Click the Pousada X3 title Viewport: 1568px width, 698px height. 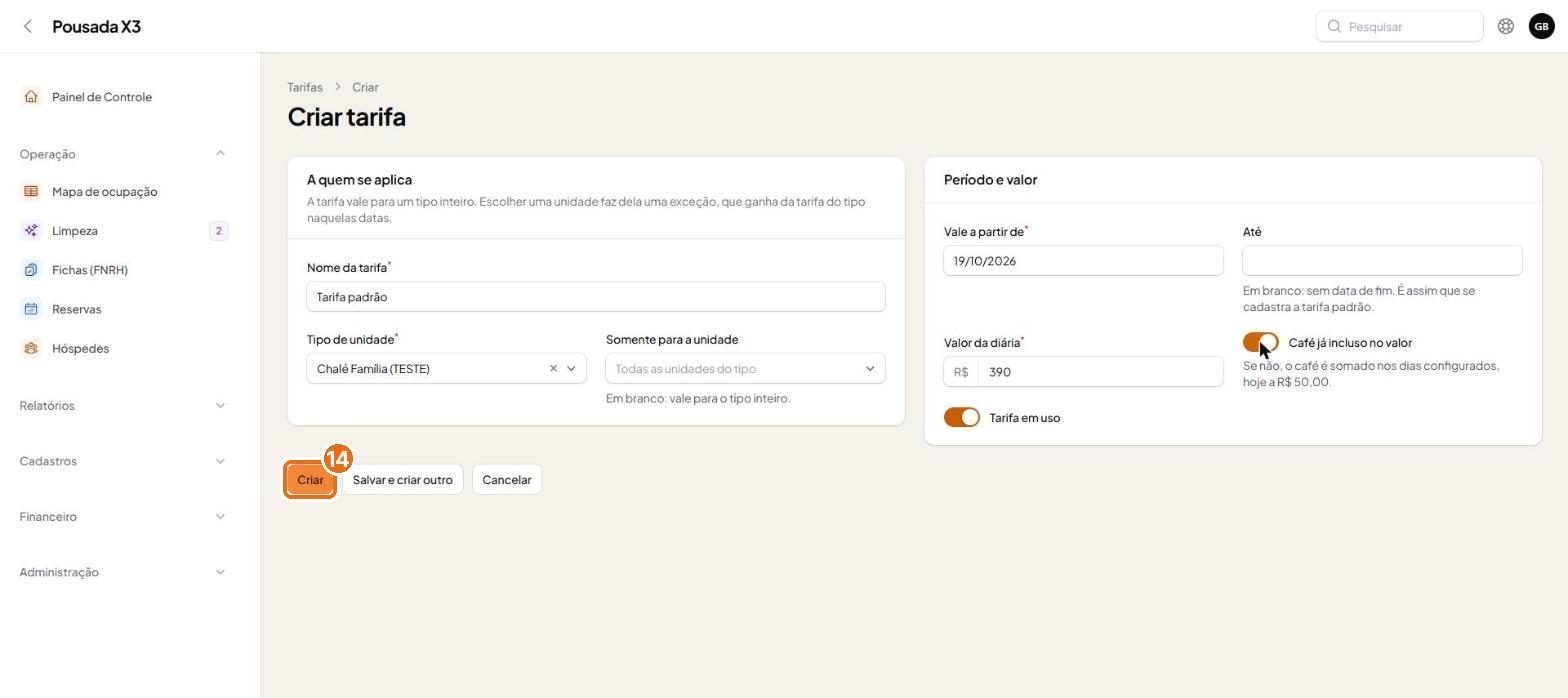click(x=96, y=27)
